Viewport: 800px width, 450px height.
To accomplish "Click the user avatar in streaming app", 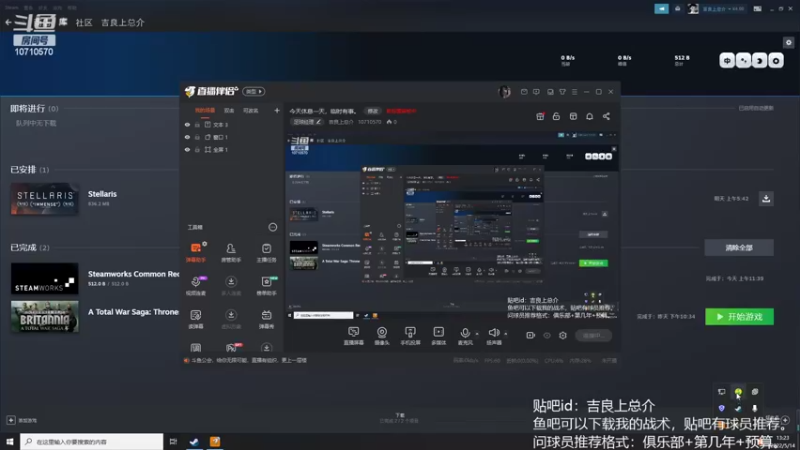I will 504,92.
